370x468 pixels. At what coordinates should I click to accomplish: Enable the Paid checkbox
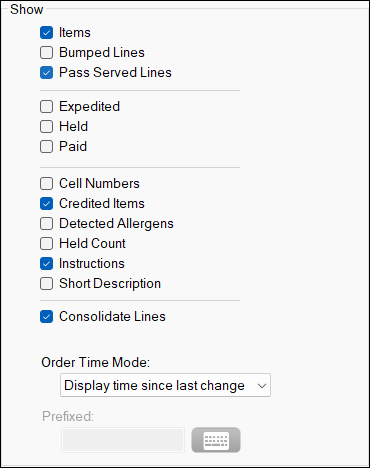(x=46, y=147)
